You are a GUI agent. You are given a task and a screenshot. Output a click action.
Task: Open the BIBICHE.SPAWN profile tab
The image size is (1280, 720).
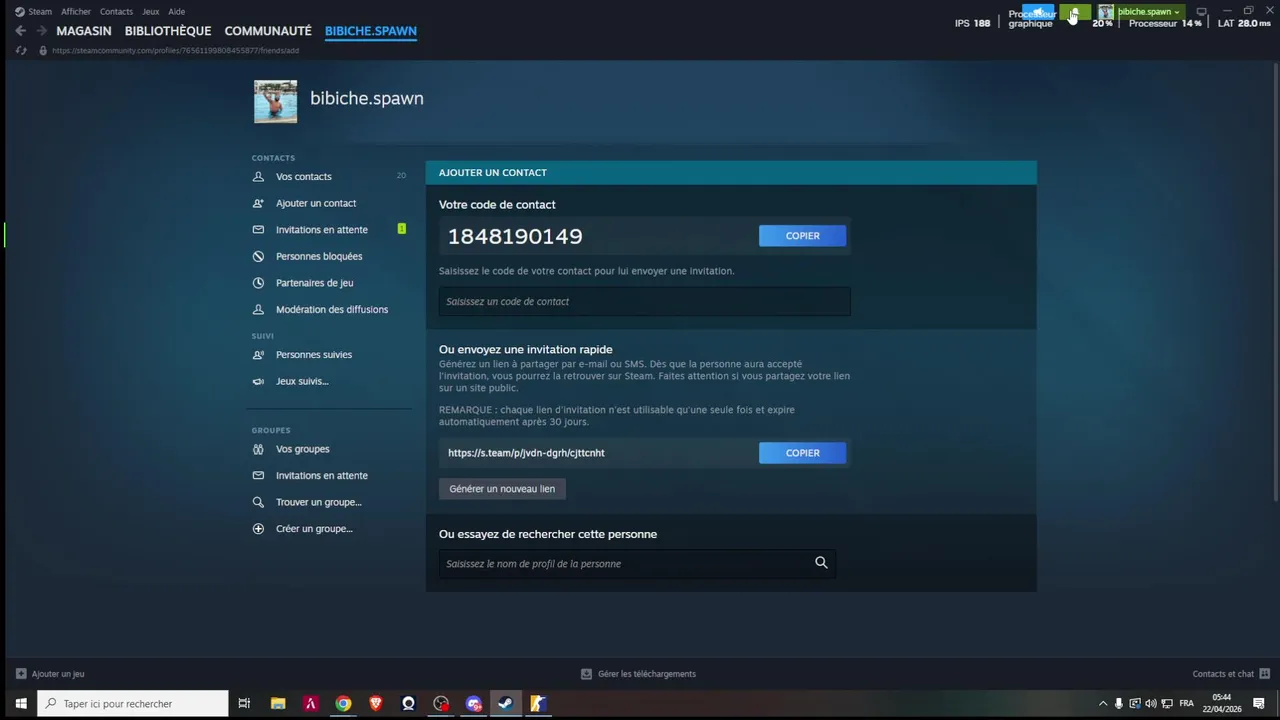[x=371, y=31]
